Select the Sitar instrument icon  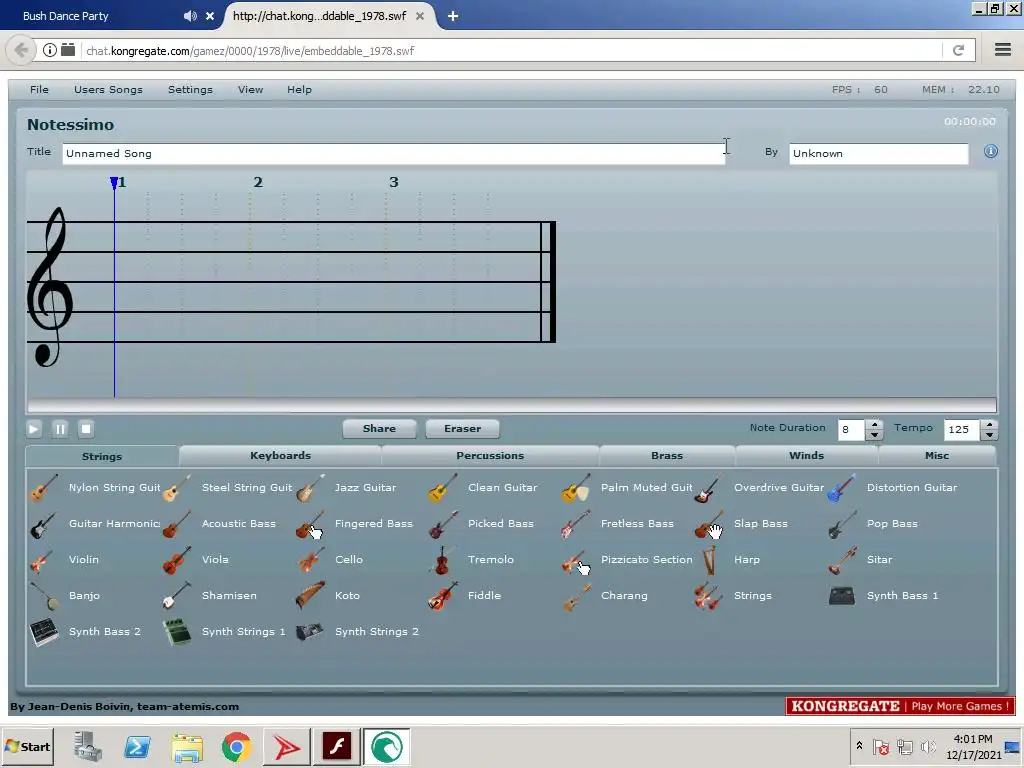(842, 560)
